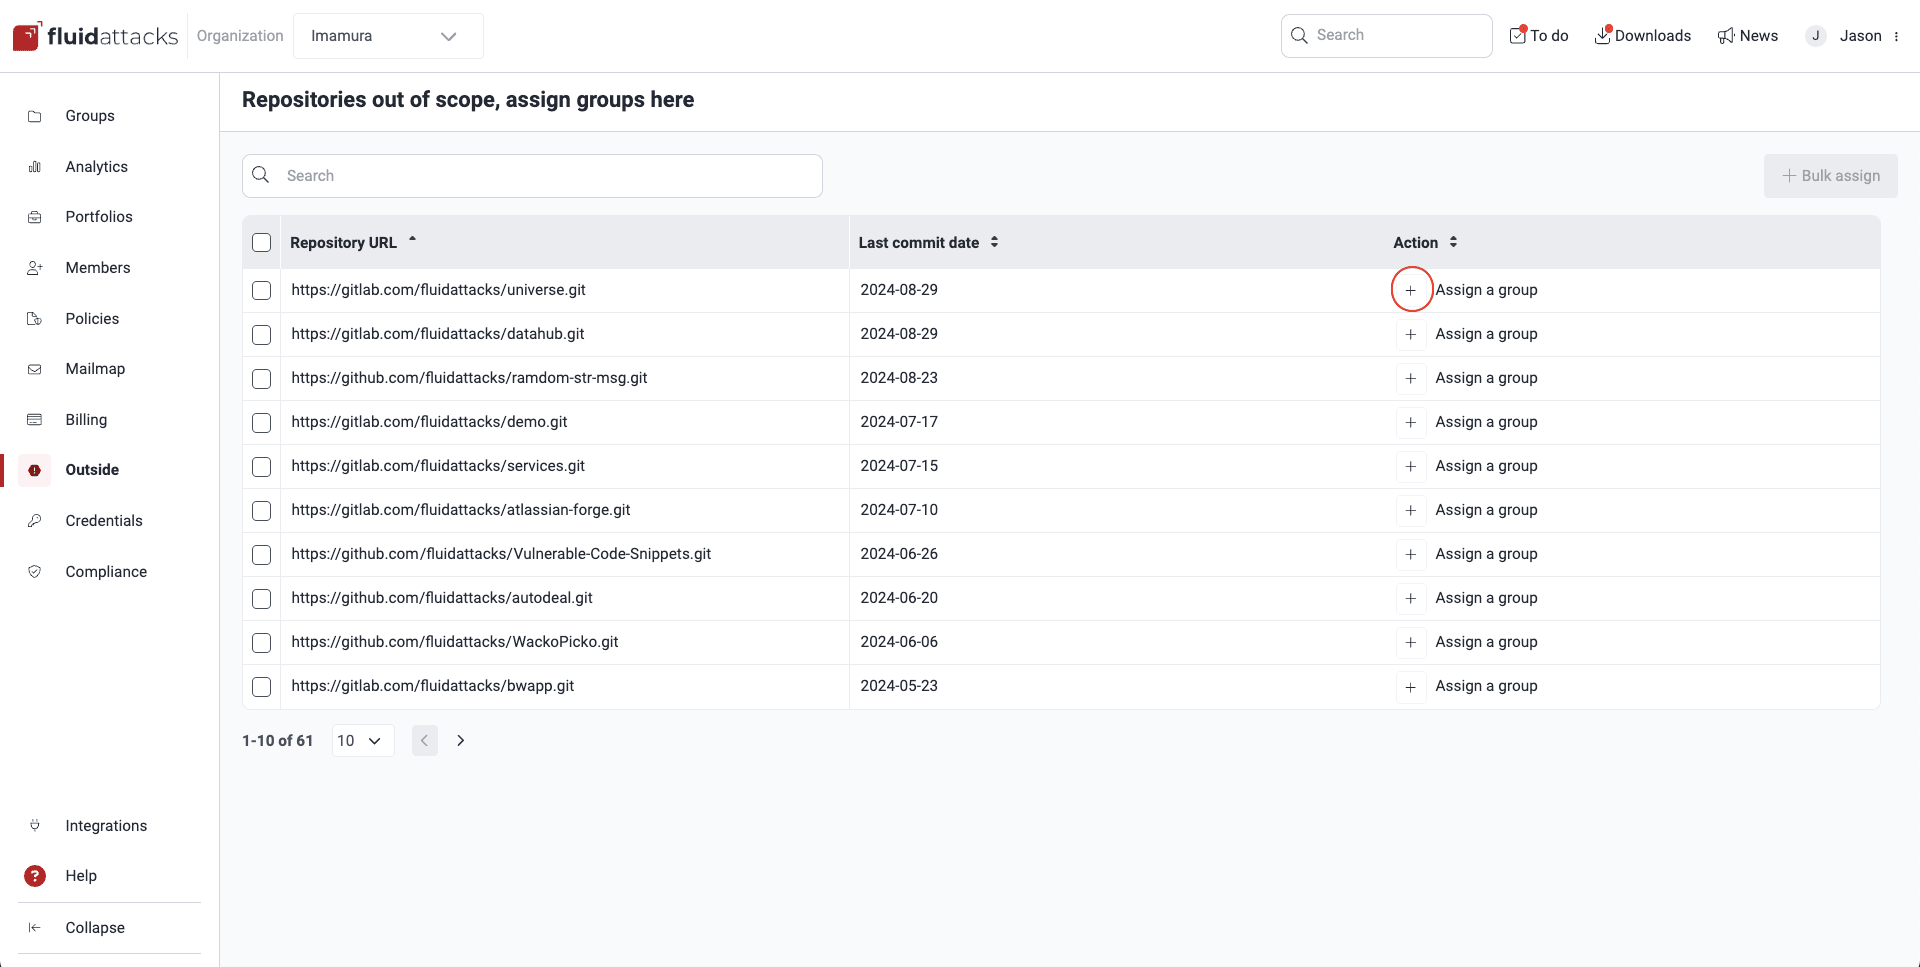Click the plus icon for atlassian-forge.git
The image size is (1920, 967).
tap(1411, 510)
